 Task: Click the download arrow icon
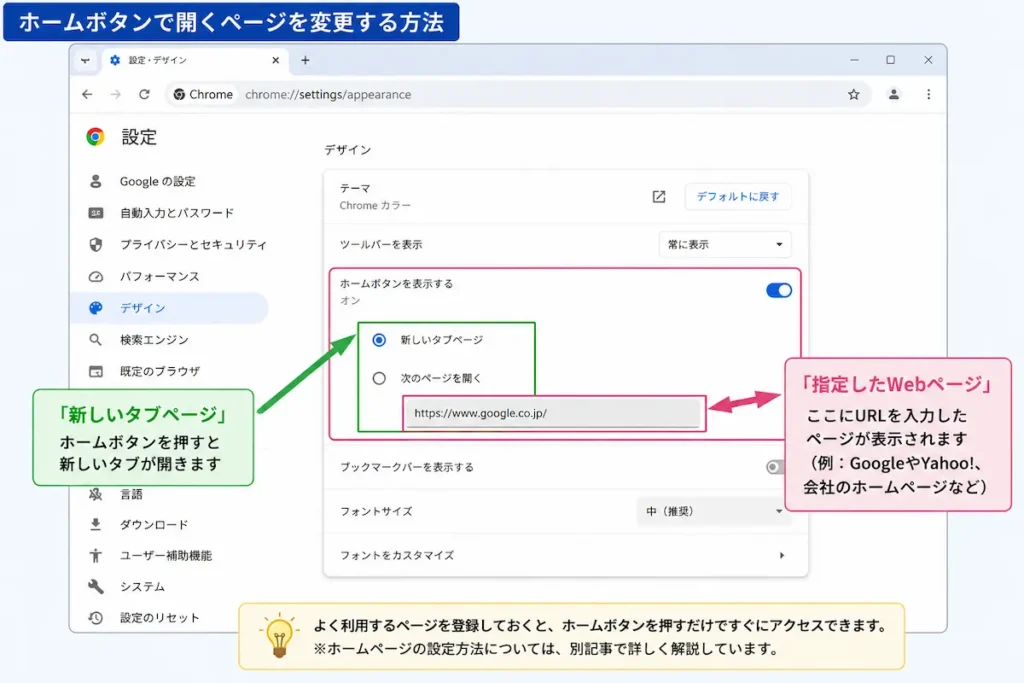(x=95, y=524)
